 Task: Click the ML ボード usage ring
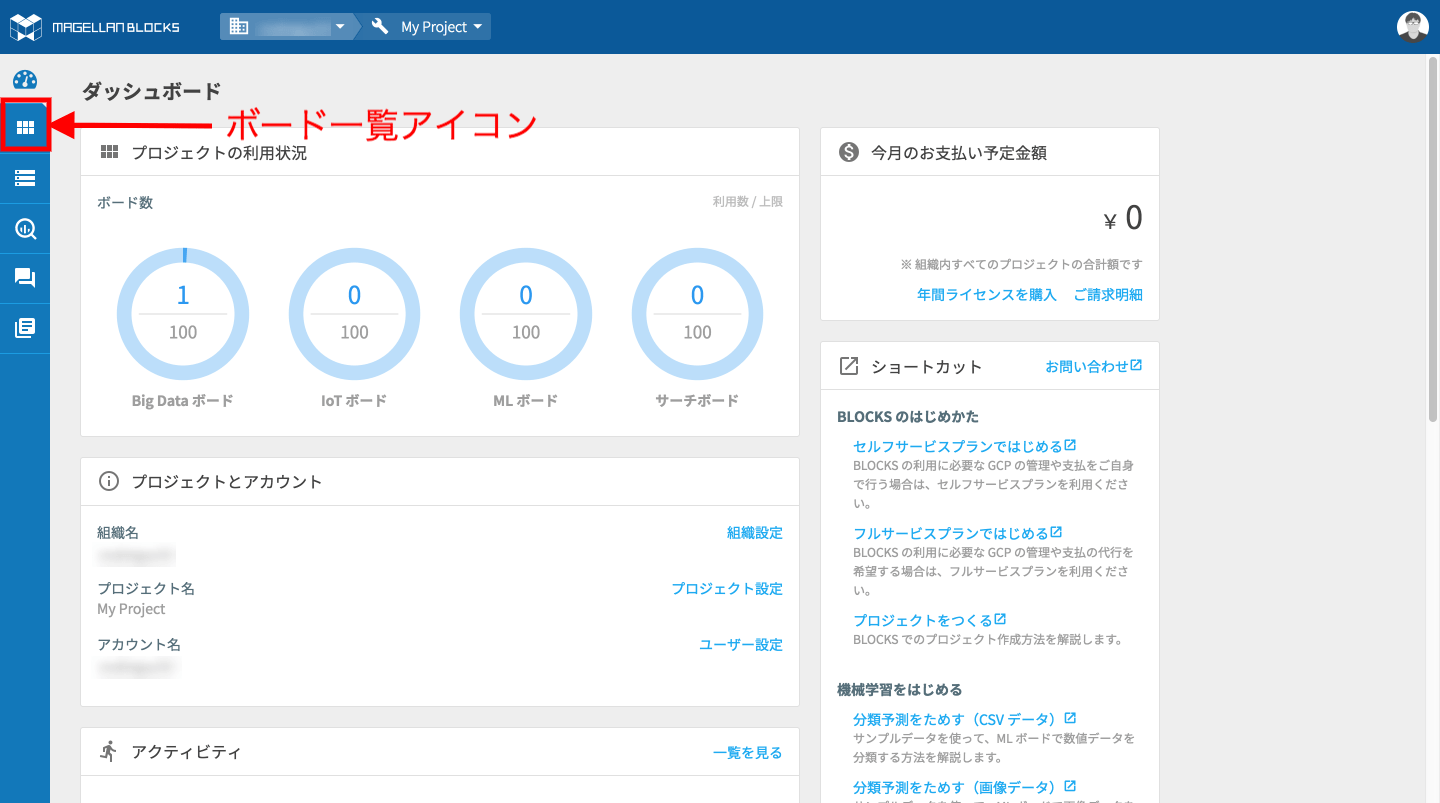526,313
